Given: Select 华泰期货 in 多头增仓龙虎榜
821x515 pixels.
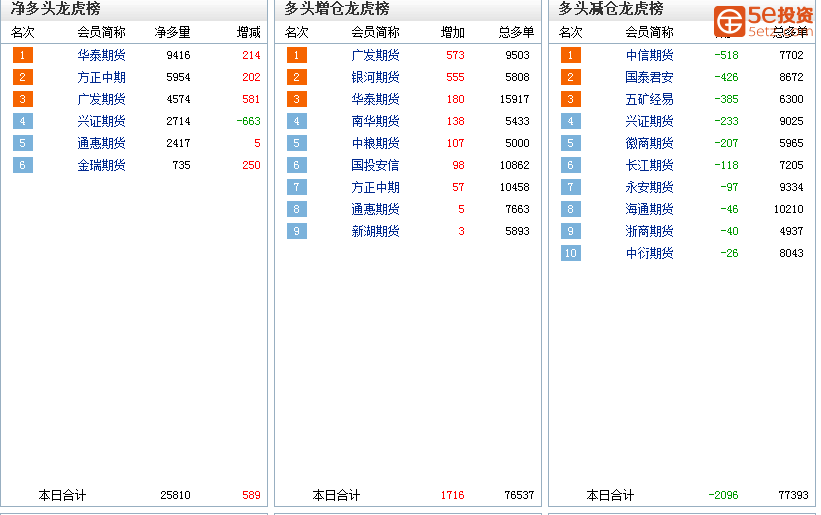Looking at the screenshot, I should (x=375, y=99).
